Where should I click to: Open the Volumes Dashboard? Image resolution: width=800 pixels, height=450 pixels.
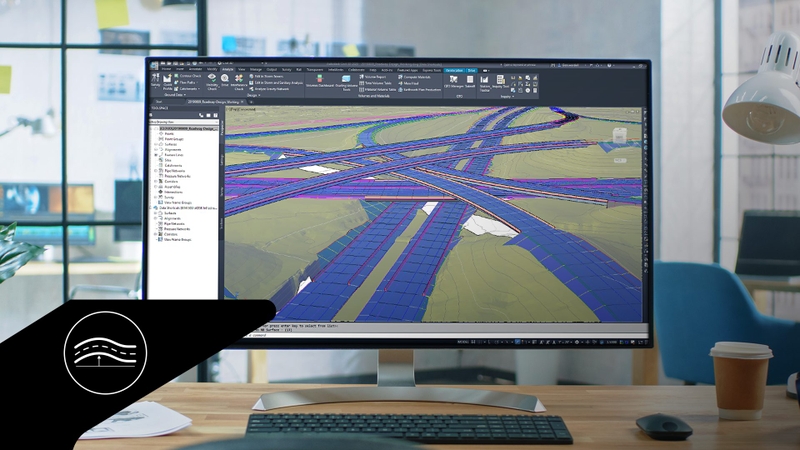pyautogui.click(x=320, y=81)
